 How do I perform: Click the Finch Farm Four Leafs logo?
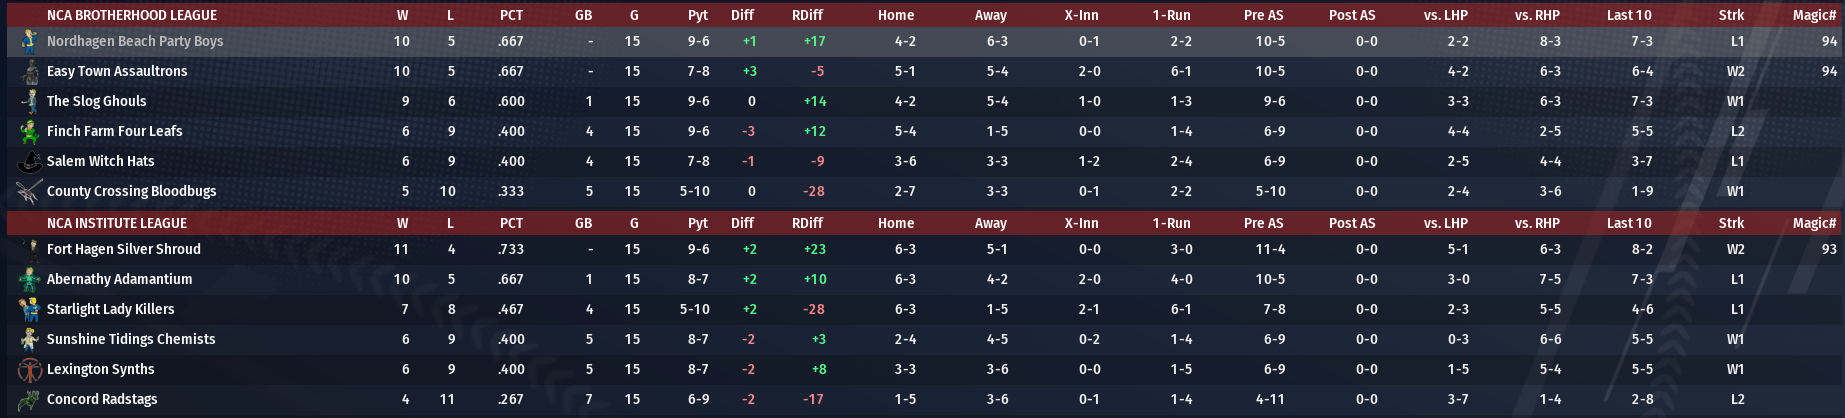click(29, 132)
